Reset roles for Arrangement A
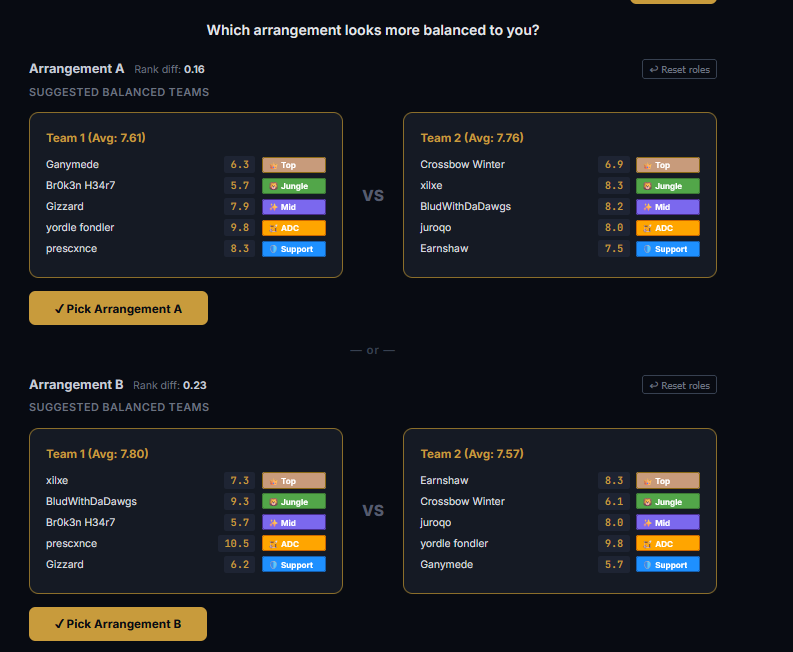The width and height of the screenshot is (793, 652). (x=679, y=69)
